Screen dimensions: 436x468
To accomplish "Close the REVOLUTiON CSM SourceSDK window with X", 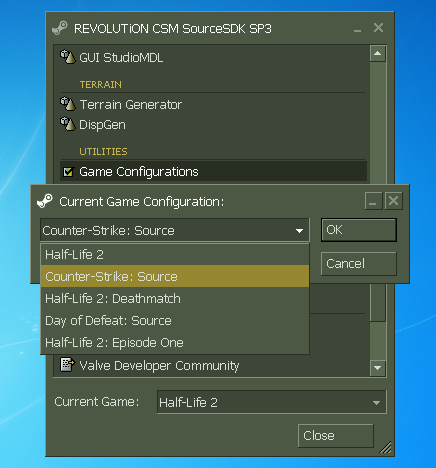I will (378, 27).
